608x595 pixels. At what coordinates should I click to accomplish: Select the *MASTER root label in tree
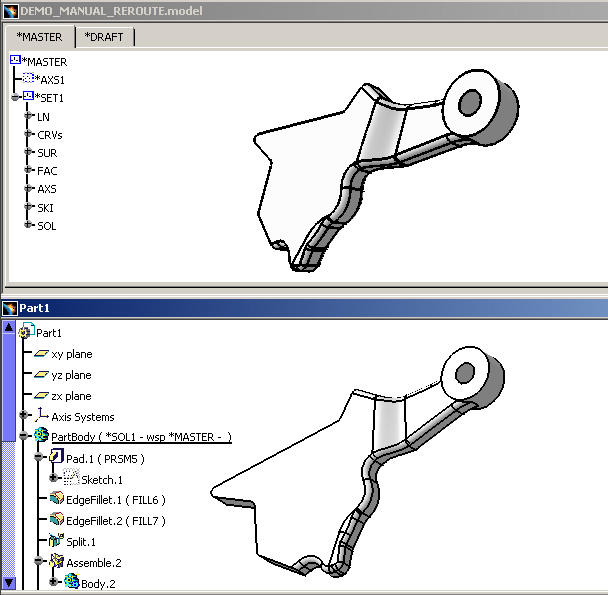pyautogui.click(x=45, y=62)
